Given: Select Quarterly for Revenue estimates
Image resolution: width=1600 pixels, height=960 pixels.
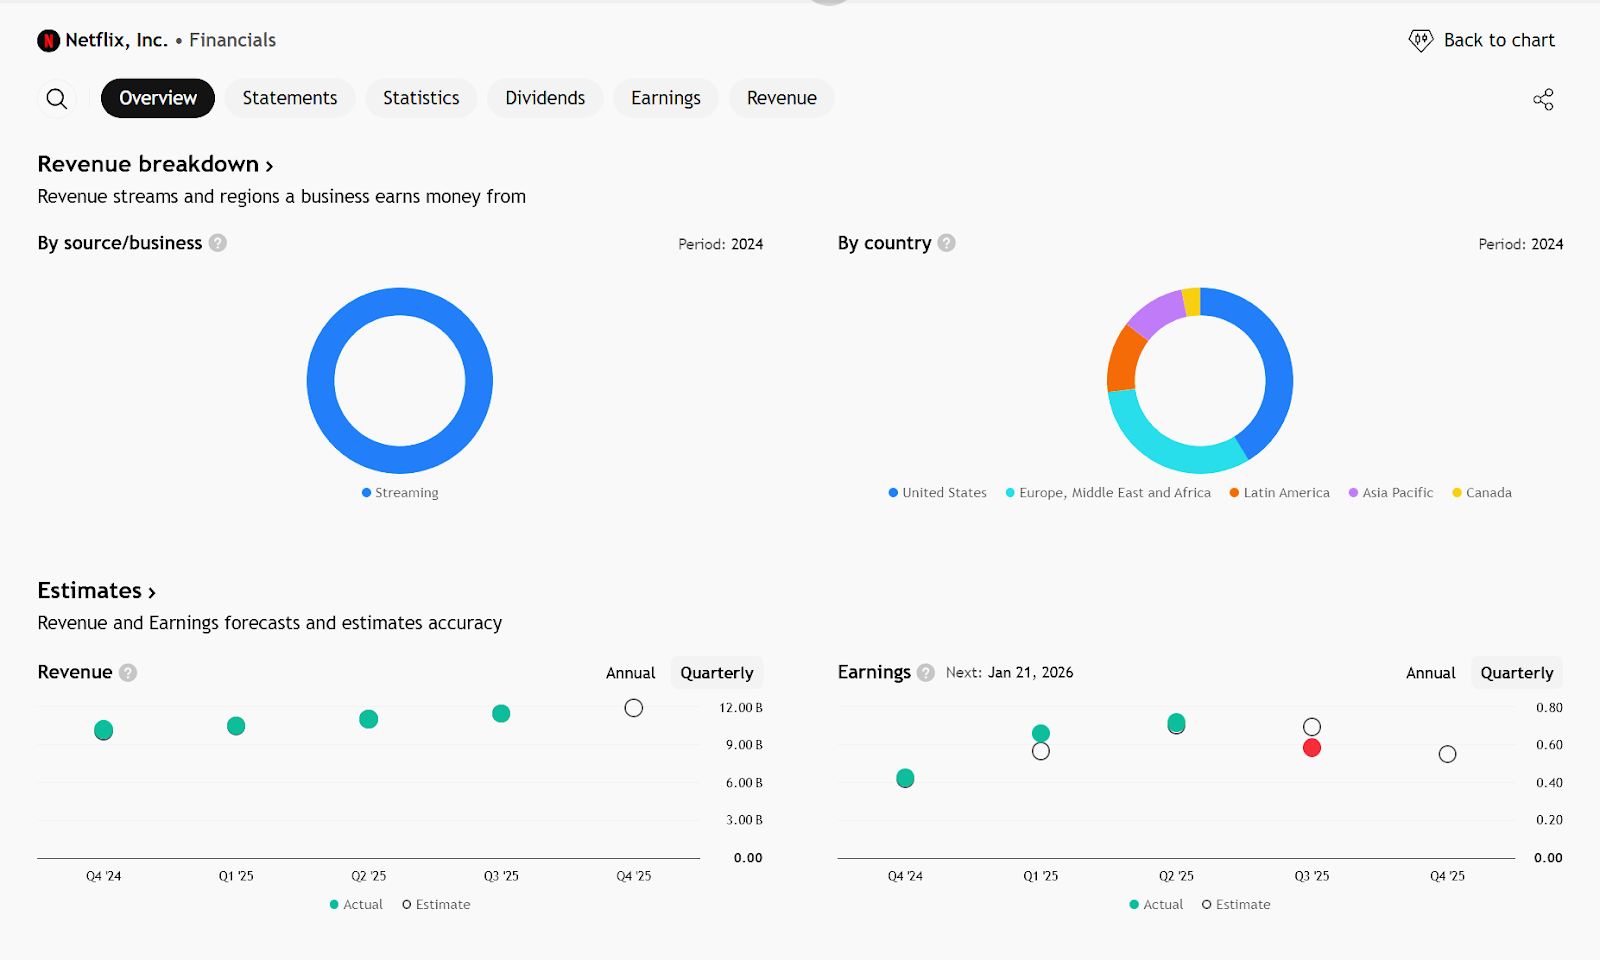Looking at the screenshot, I should point(716,673).
